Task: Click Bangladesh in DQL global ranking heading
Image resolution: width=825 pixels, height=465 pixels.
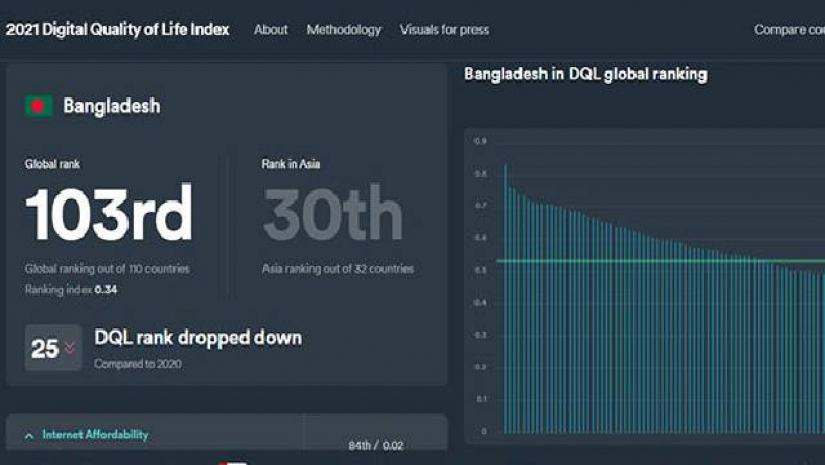Action: coord(585,74)
